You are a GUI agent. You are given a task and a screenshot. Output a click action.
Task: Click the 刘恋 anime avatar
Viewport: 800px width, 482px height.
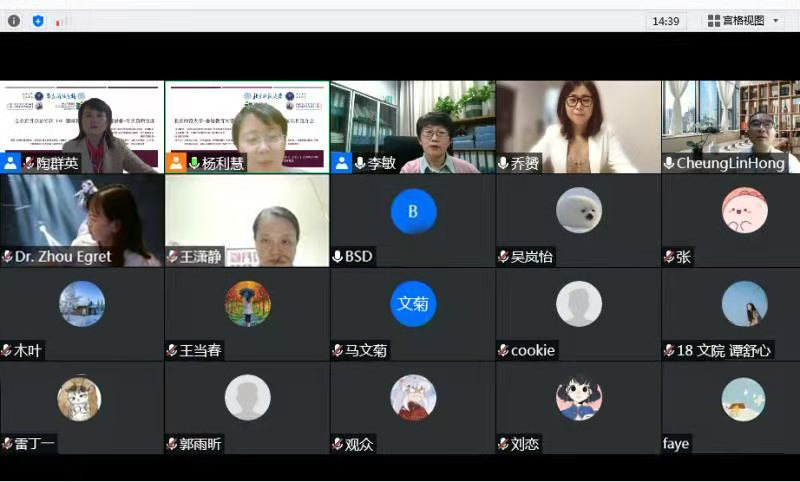tap(578, 398)
